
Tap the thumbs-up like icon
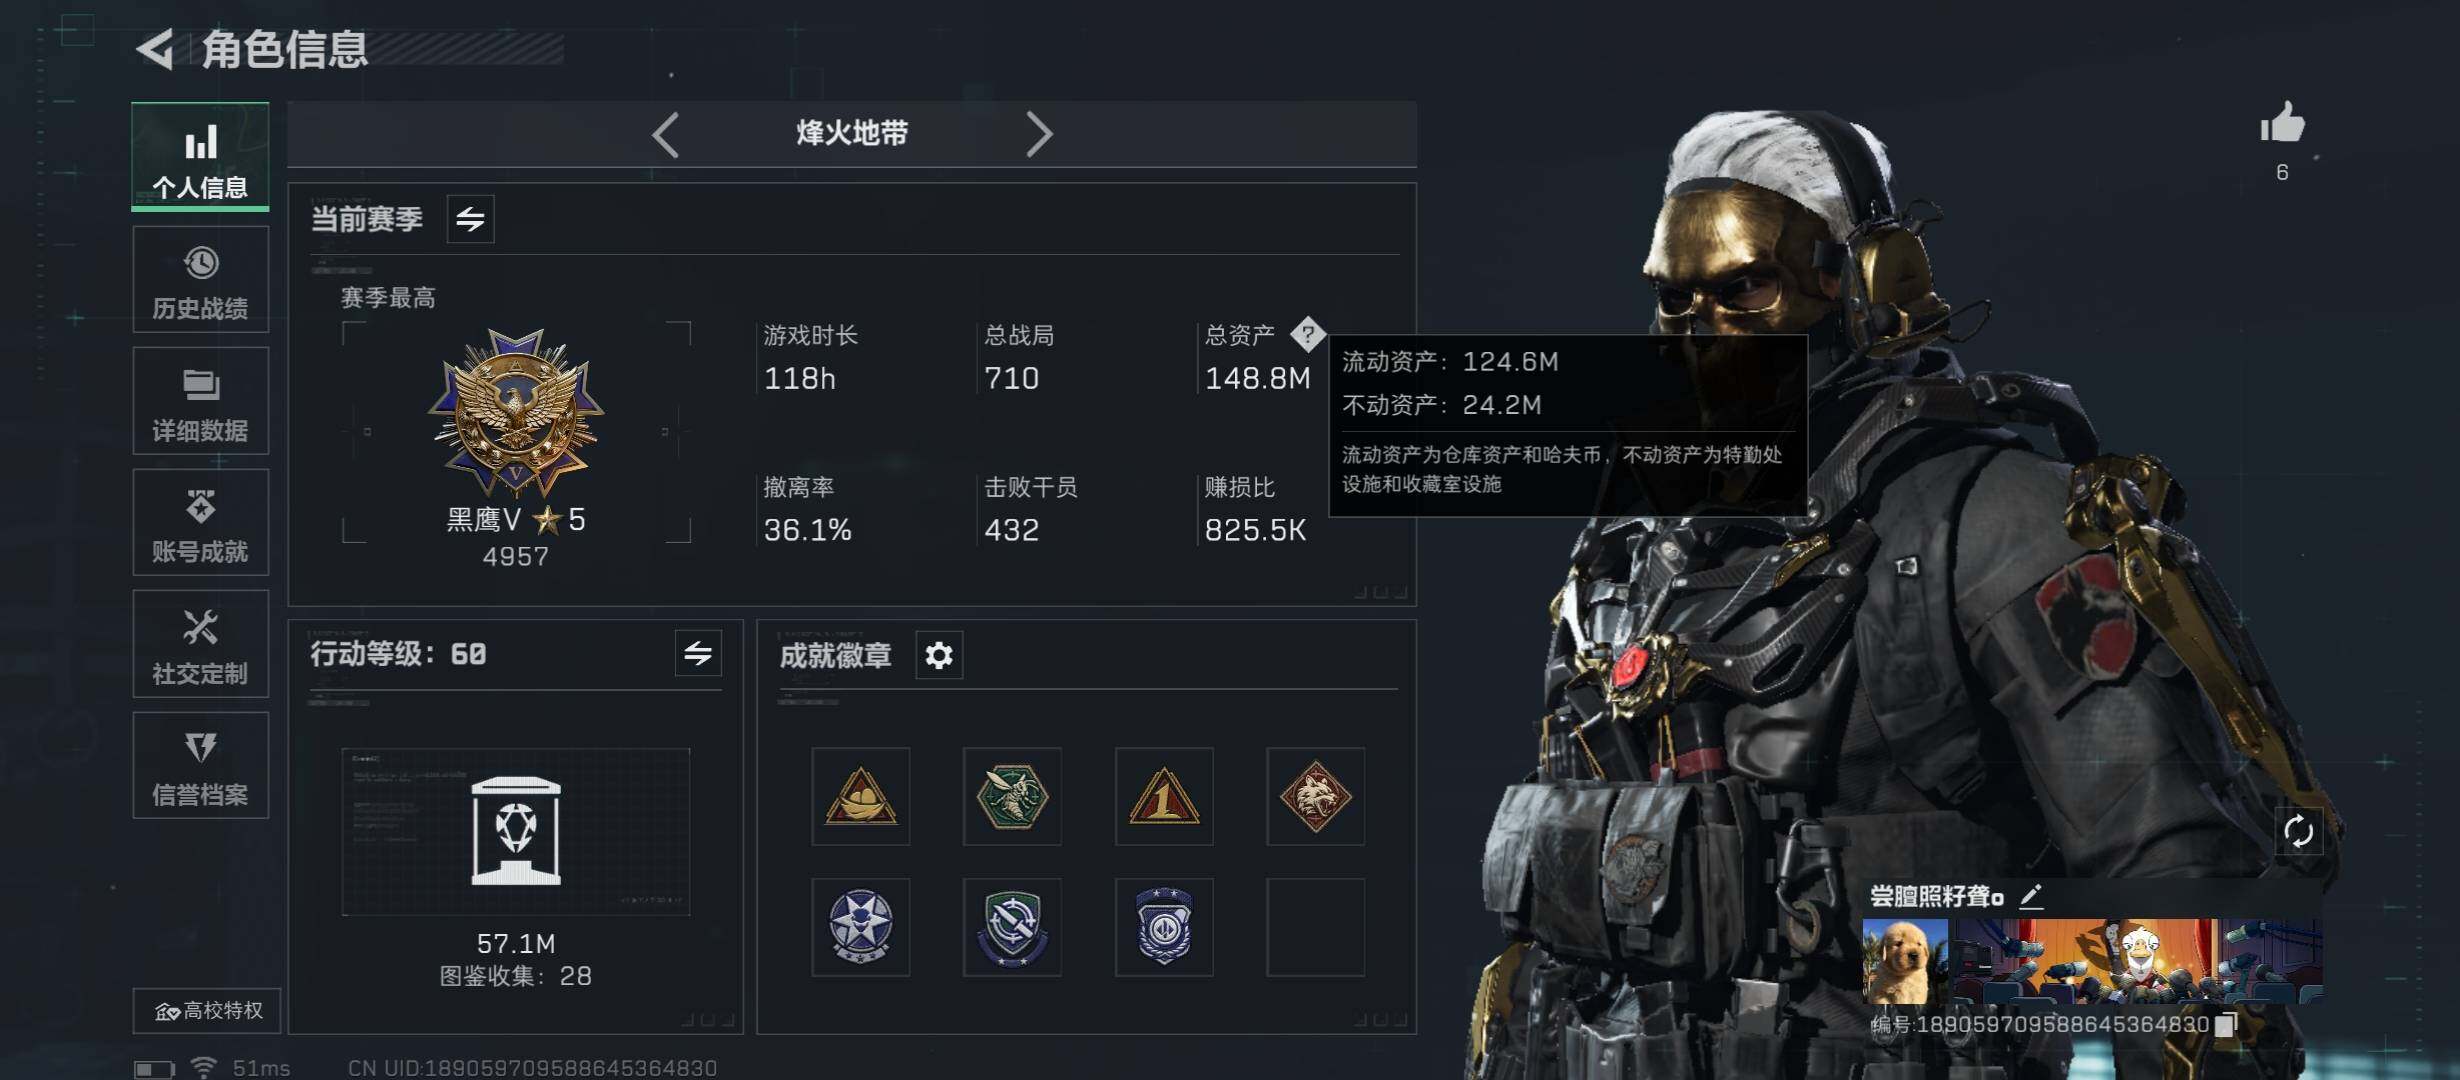pos(2282,125)
